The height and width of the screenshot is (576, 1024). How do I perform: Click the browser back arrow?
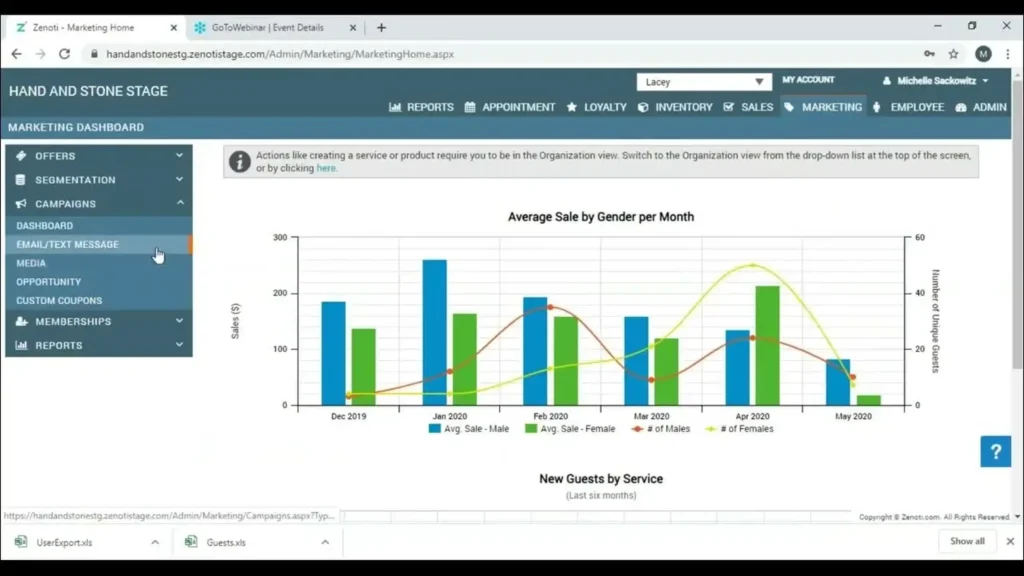[16, 54]
